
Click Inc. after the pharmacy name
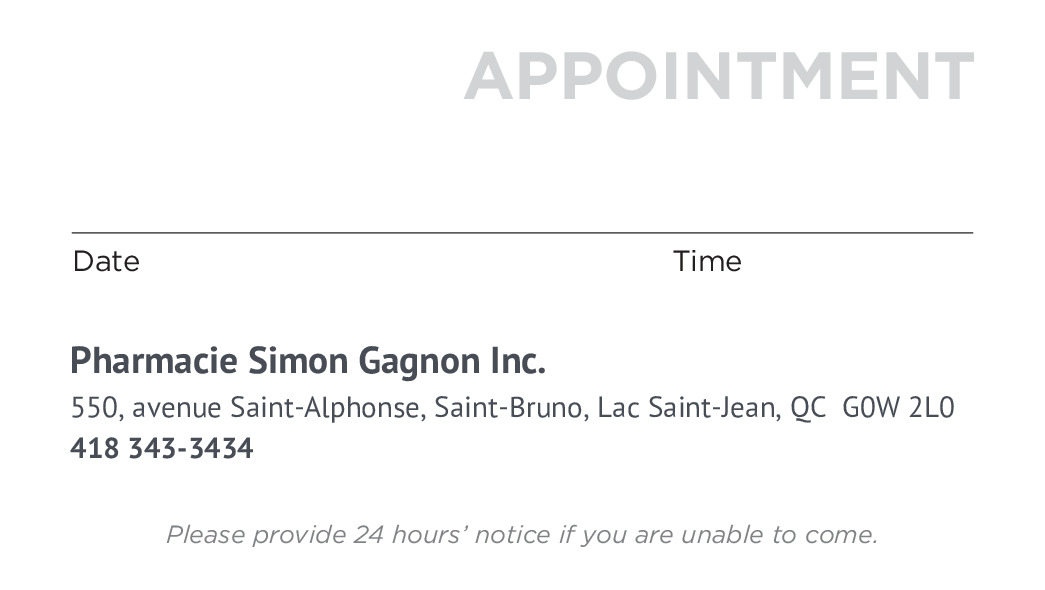[x=517, y=361]
